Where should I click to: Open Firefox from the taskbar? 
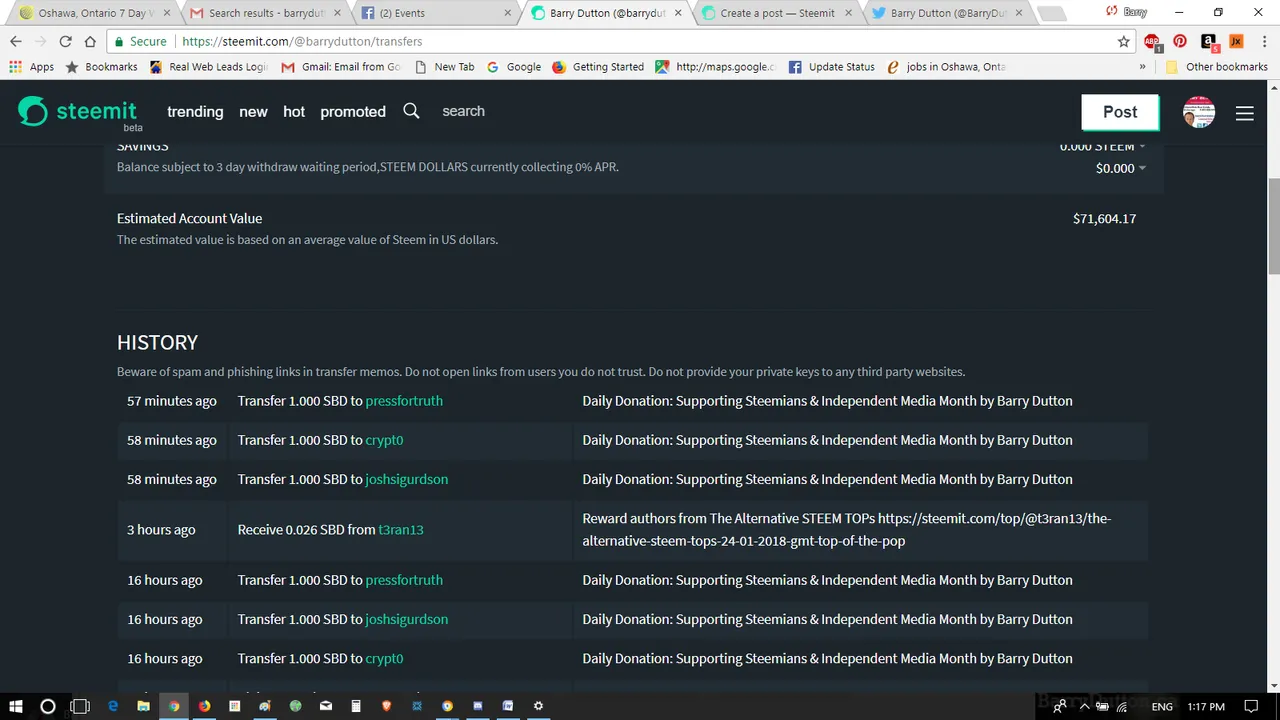pos(204,706)
